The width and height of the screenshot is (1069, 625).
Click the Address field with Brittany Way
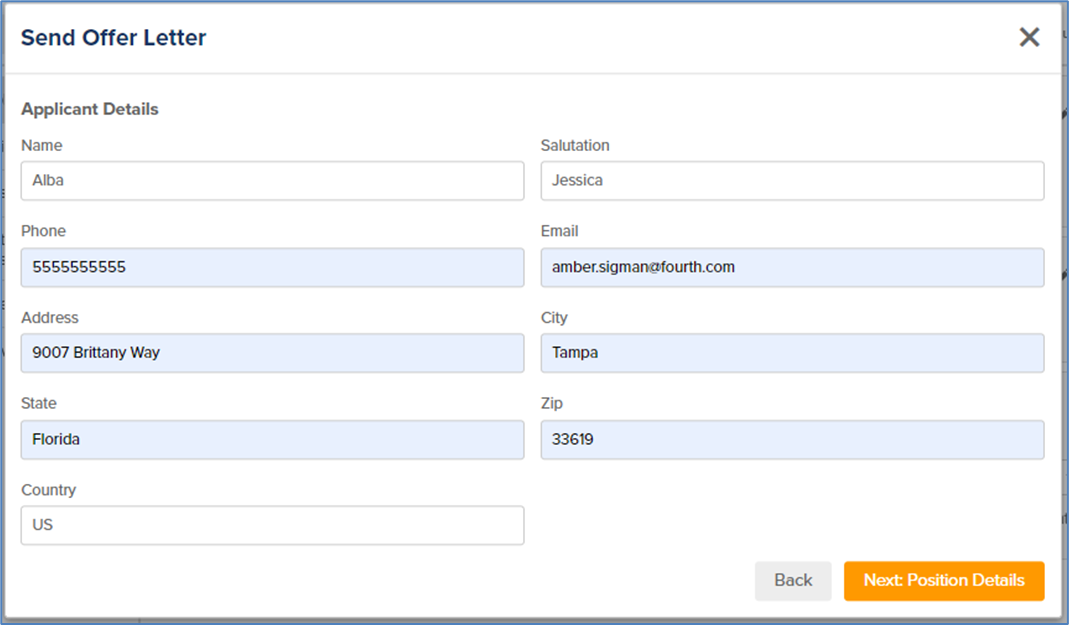(273, 353)
